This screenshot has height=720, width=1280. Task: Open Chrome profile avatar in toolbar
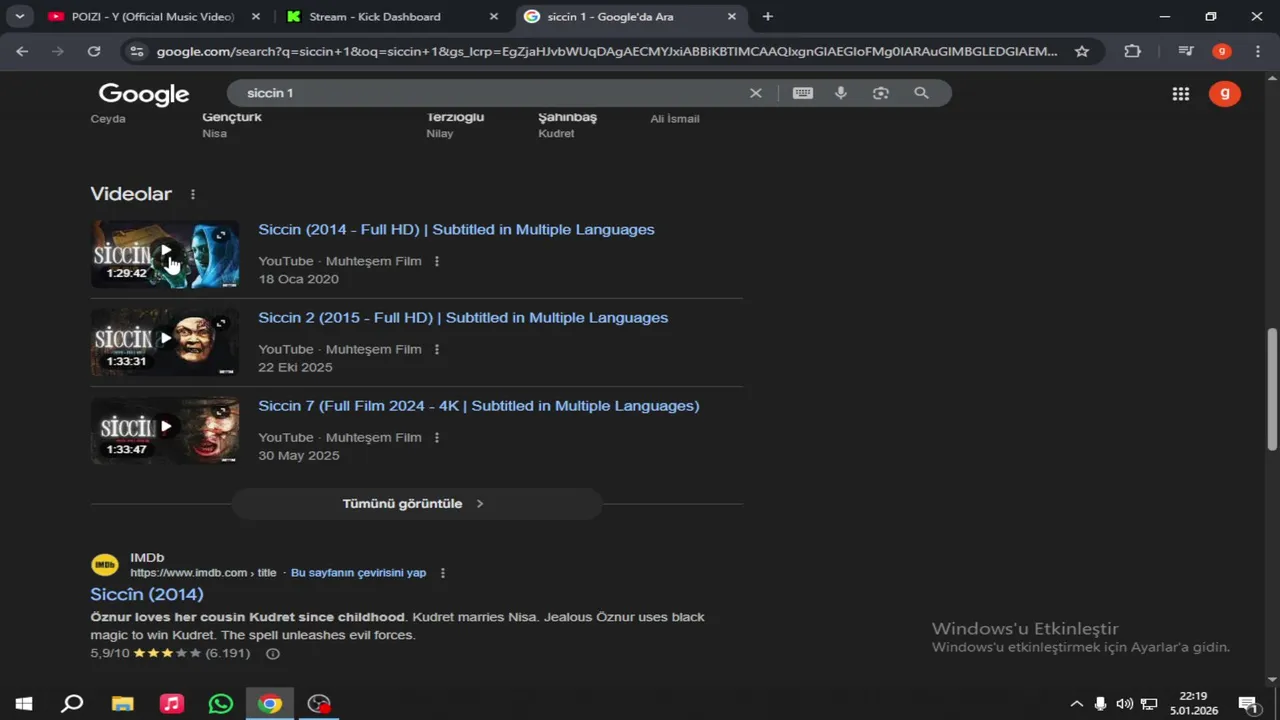[x=1221, y=51]
